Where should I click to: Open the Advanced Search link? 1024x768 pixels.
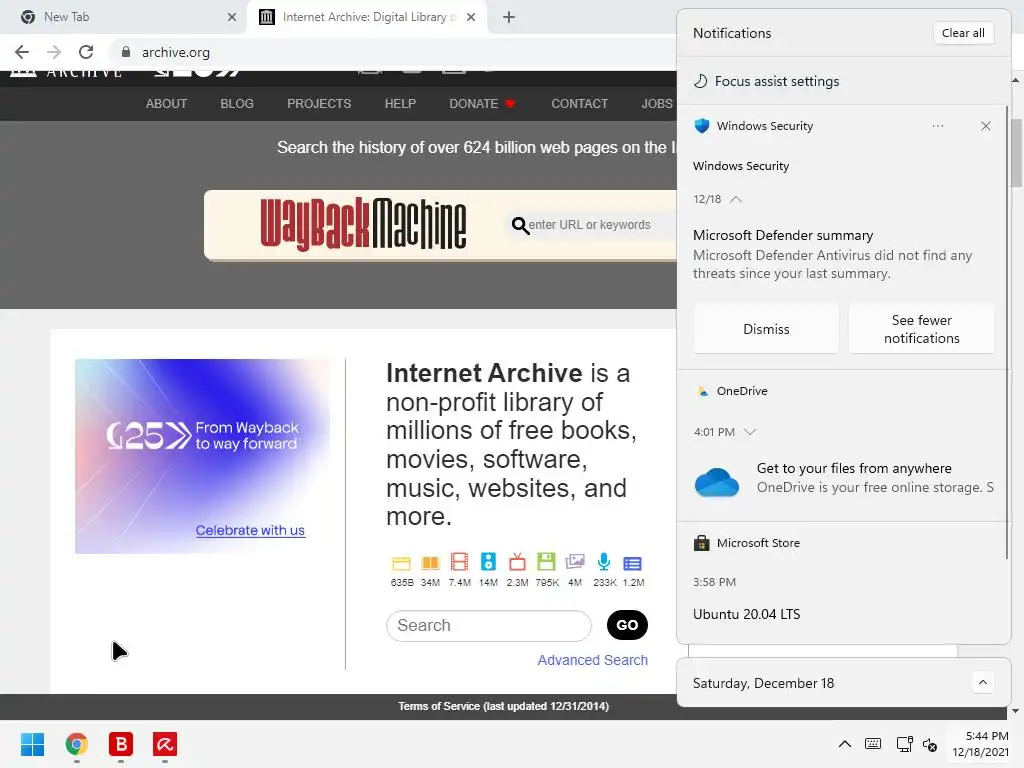tap(592, 660)
